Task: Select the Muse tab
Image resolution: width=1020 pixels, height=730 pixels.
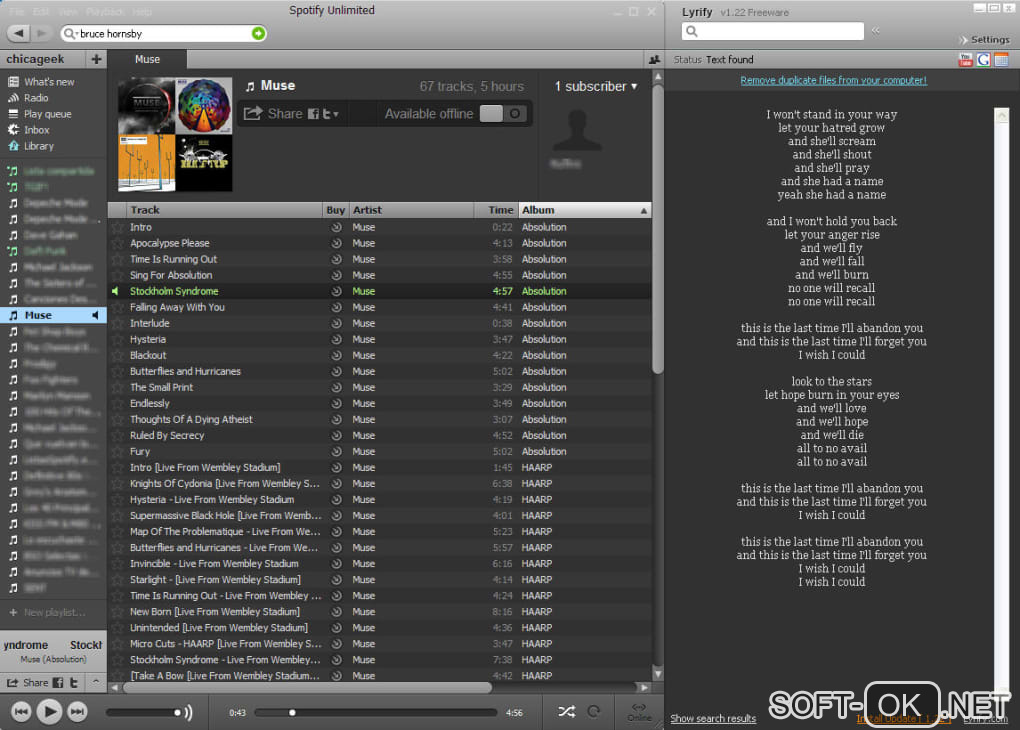Action: 147,59
